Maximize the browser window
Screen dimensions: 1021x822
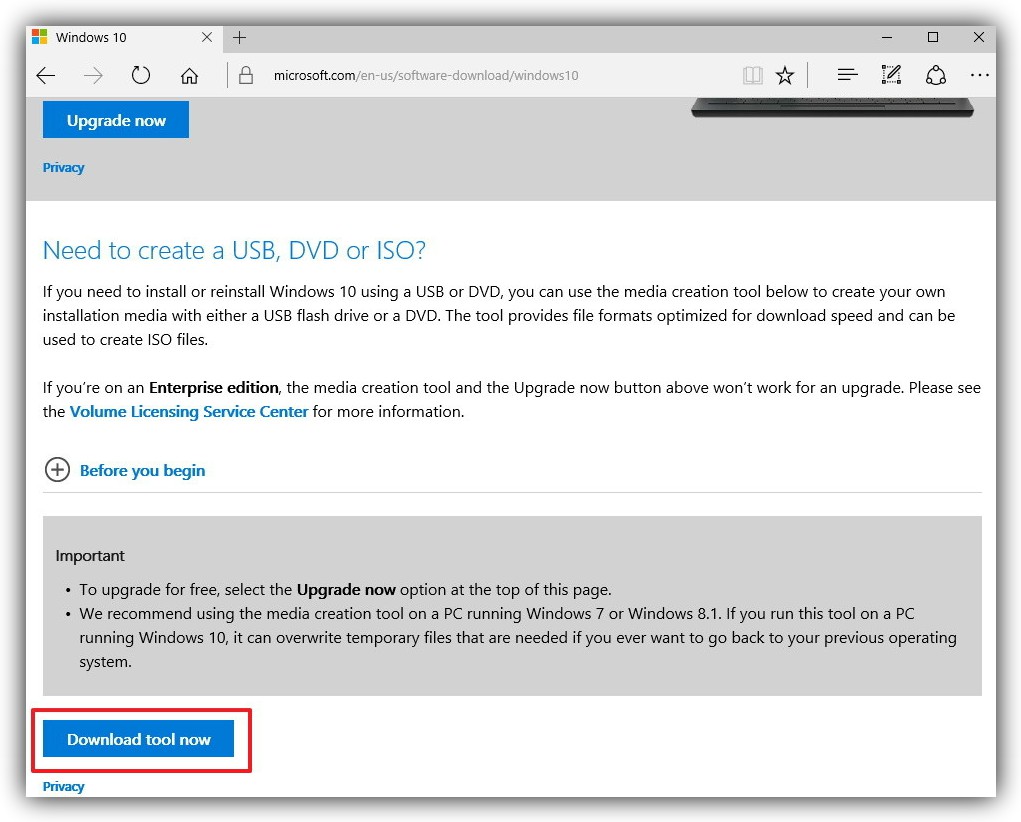(x=932, y=38)
